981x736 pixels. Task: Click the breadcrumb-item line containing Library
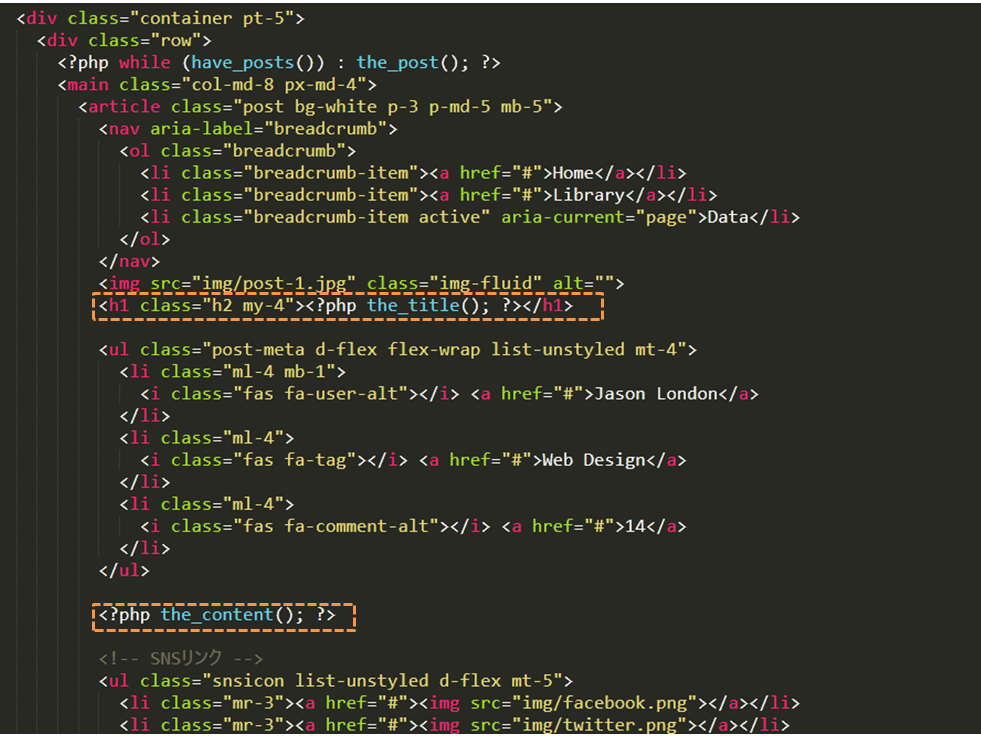(x=429, y=195)
